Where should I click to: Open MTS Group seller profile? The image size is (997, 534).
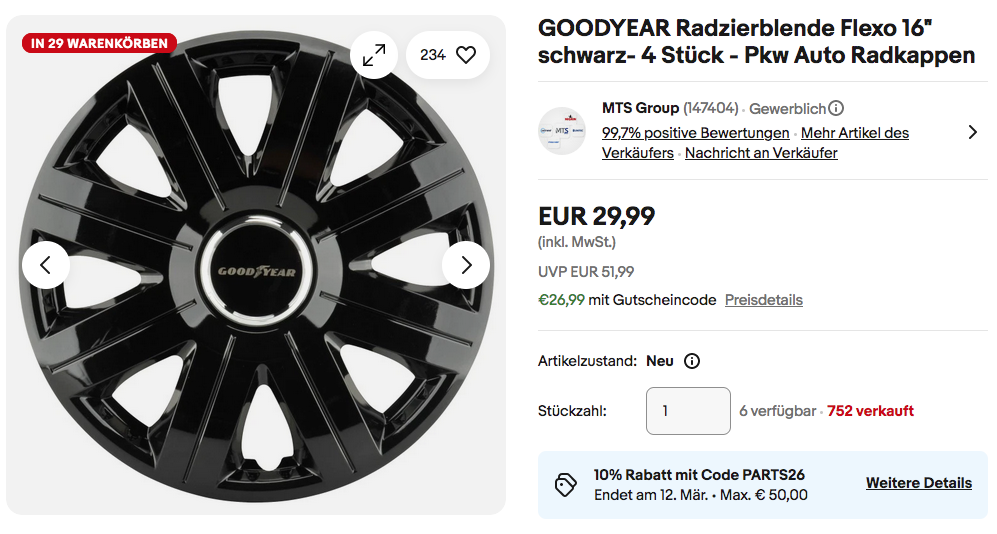[x=640, y=108]
